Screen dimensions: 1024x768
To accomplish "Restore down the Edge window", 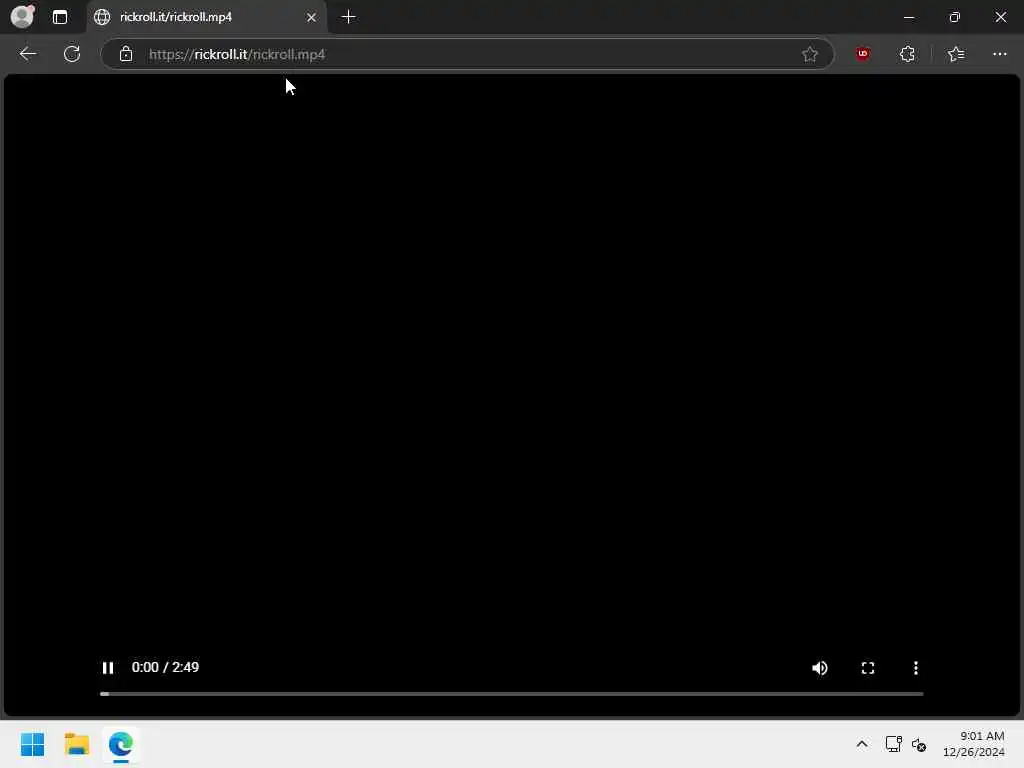I will (955, 17).
